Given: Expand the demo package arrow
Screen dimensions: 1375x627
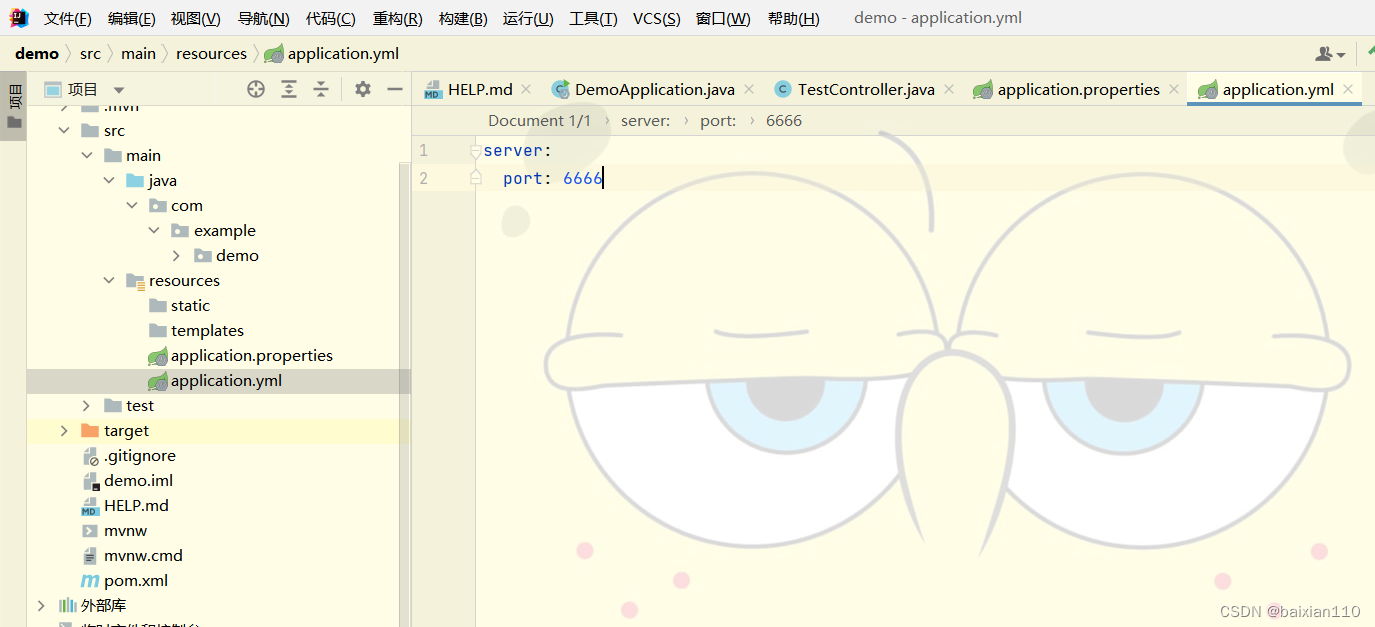Looking at the screenshot, I should click(x=177, y=255).
